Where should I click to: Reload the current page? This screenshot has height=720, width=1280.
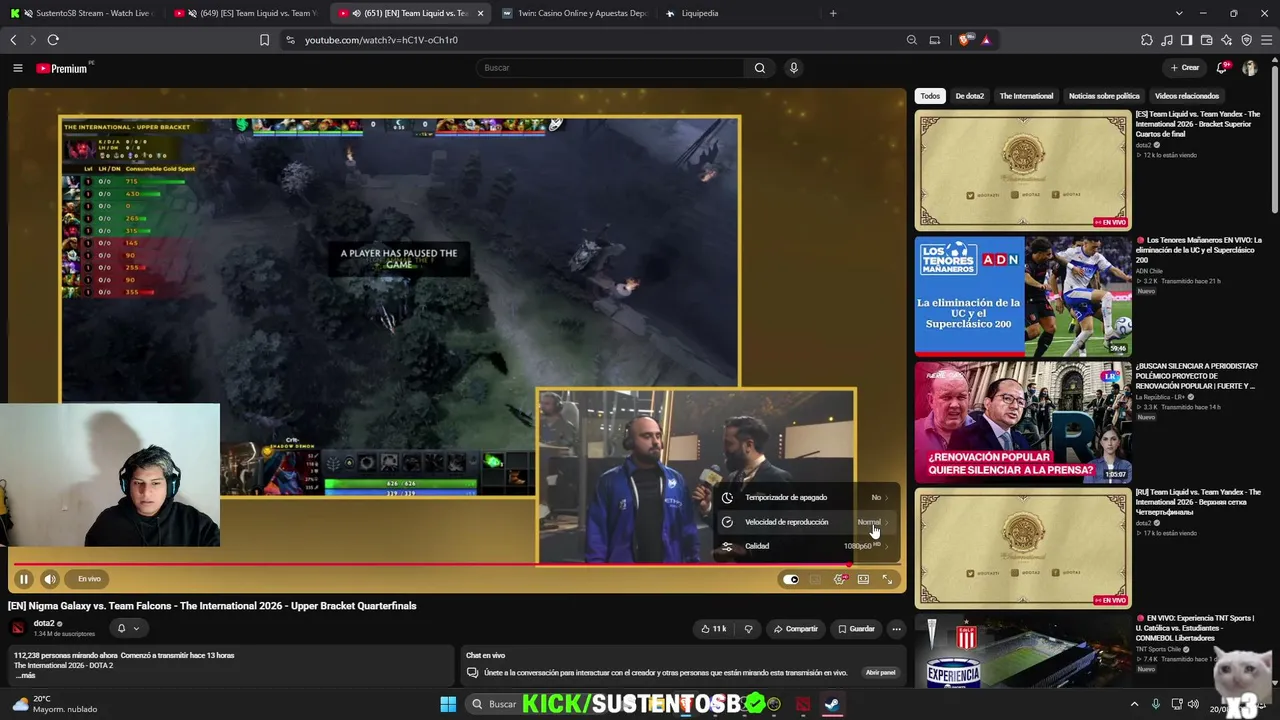pyautogui.click(x=53, y=40)
